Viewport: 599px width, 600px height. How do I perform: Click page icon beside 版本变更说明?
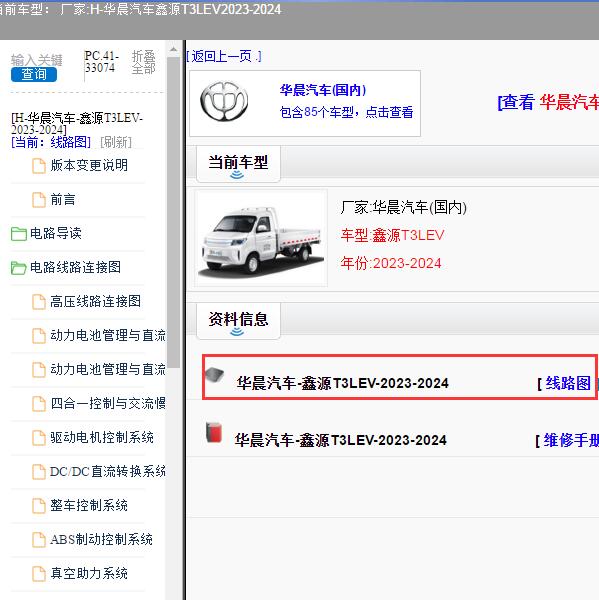coord(39,166)
